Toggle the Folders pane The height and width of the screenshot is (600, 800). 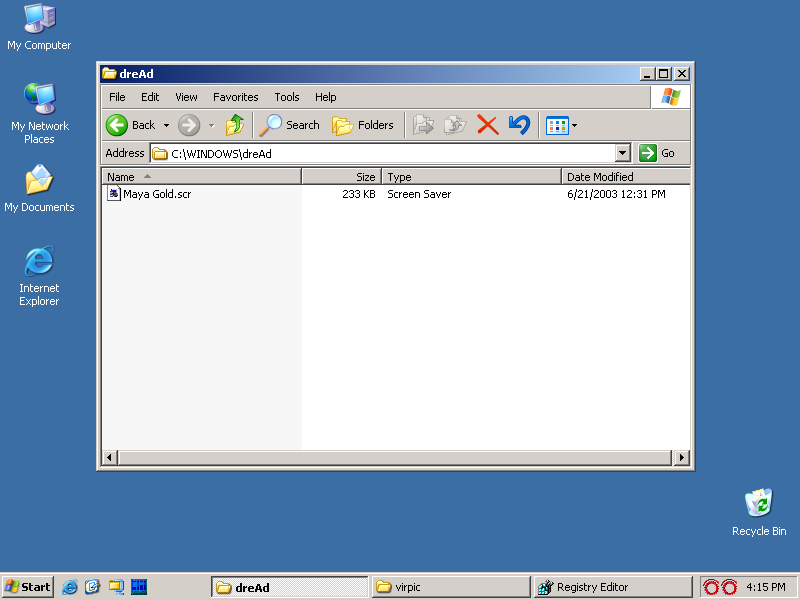(363, 125)
